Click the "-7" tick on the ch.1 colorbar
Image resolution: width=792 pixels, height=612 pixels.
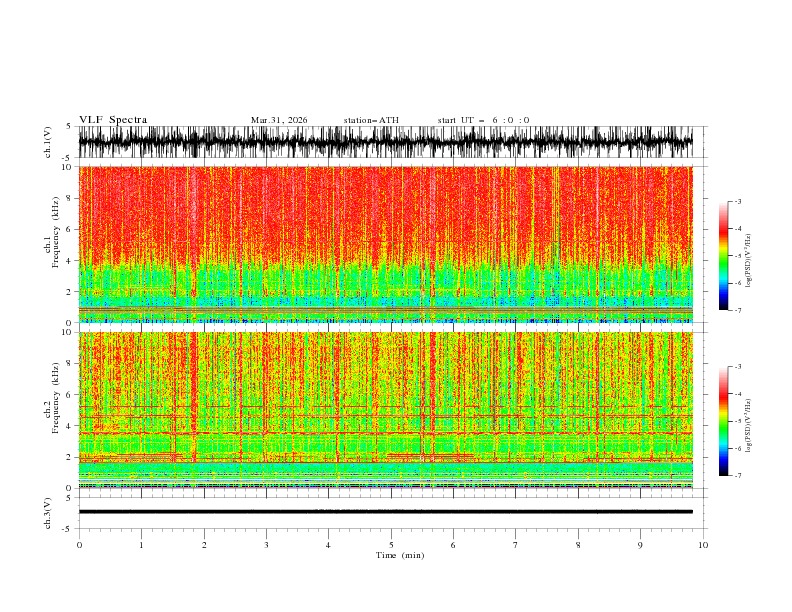coord(737,310)
